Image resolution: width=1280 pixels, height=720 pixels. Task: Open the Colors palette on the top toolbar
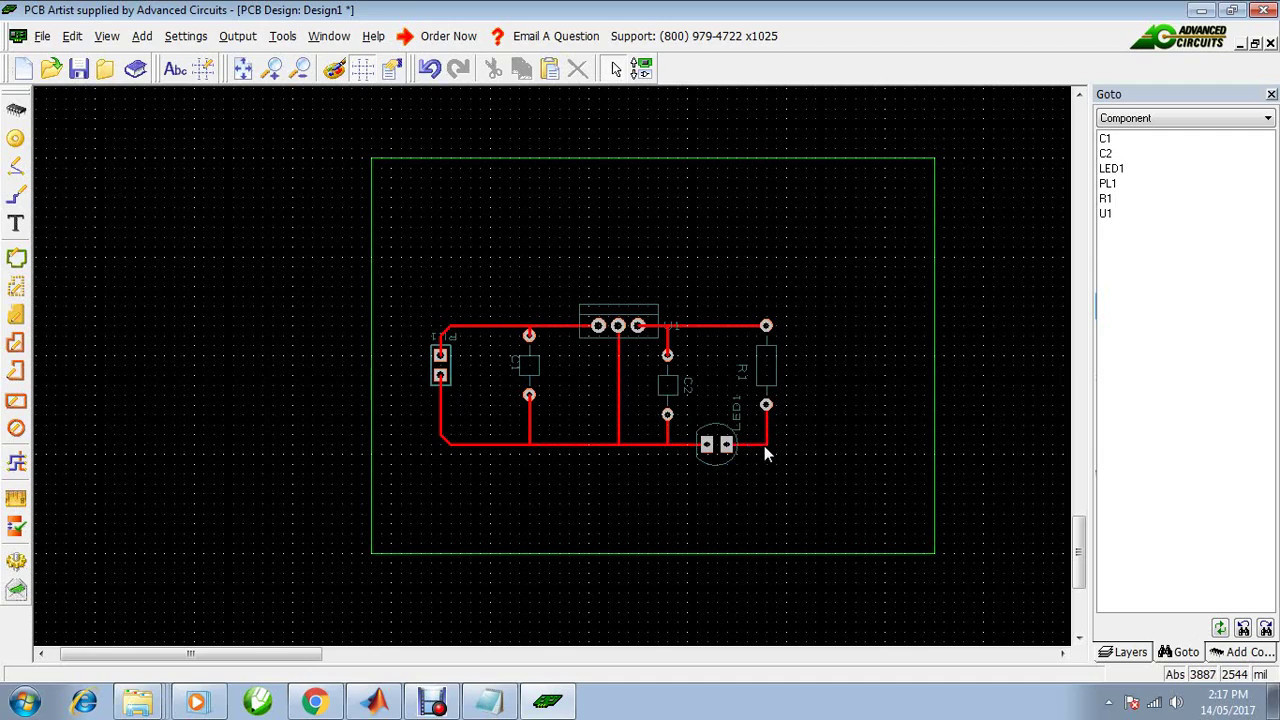coord(334,68)
